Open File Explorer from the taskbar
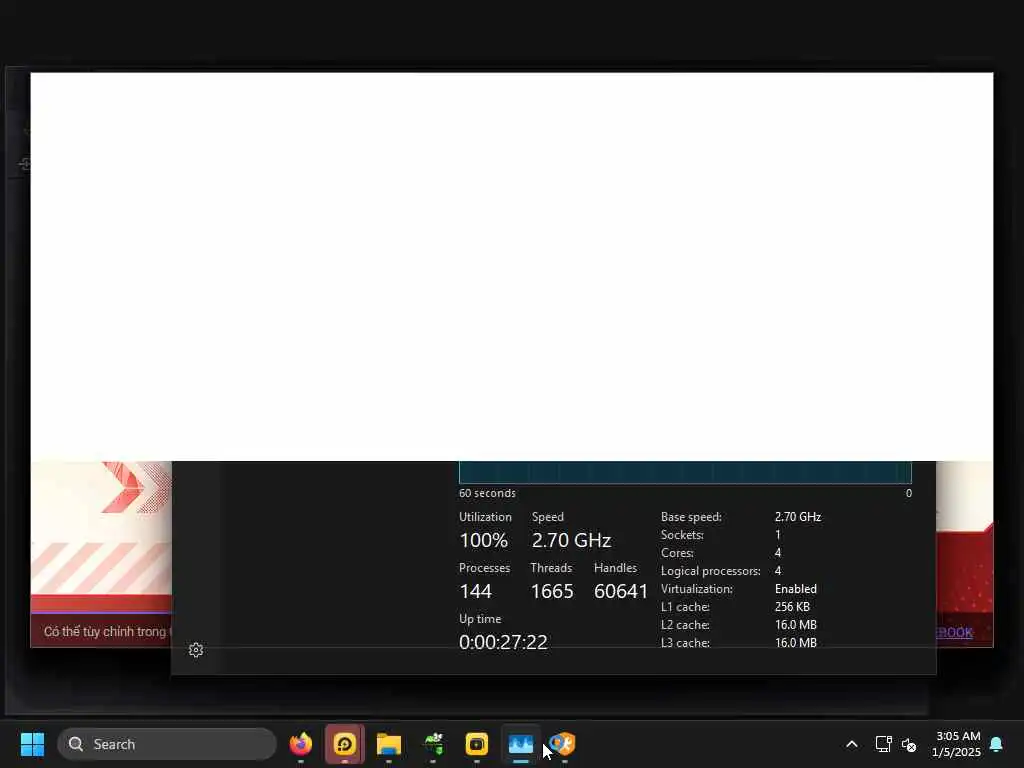 389,744
